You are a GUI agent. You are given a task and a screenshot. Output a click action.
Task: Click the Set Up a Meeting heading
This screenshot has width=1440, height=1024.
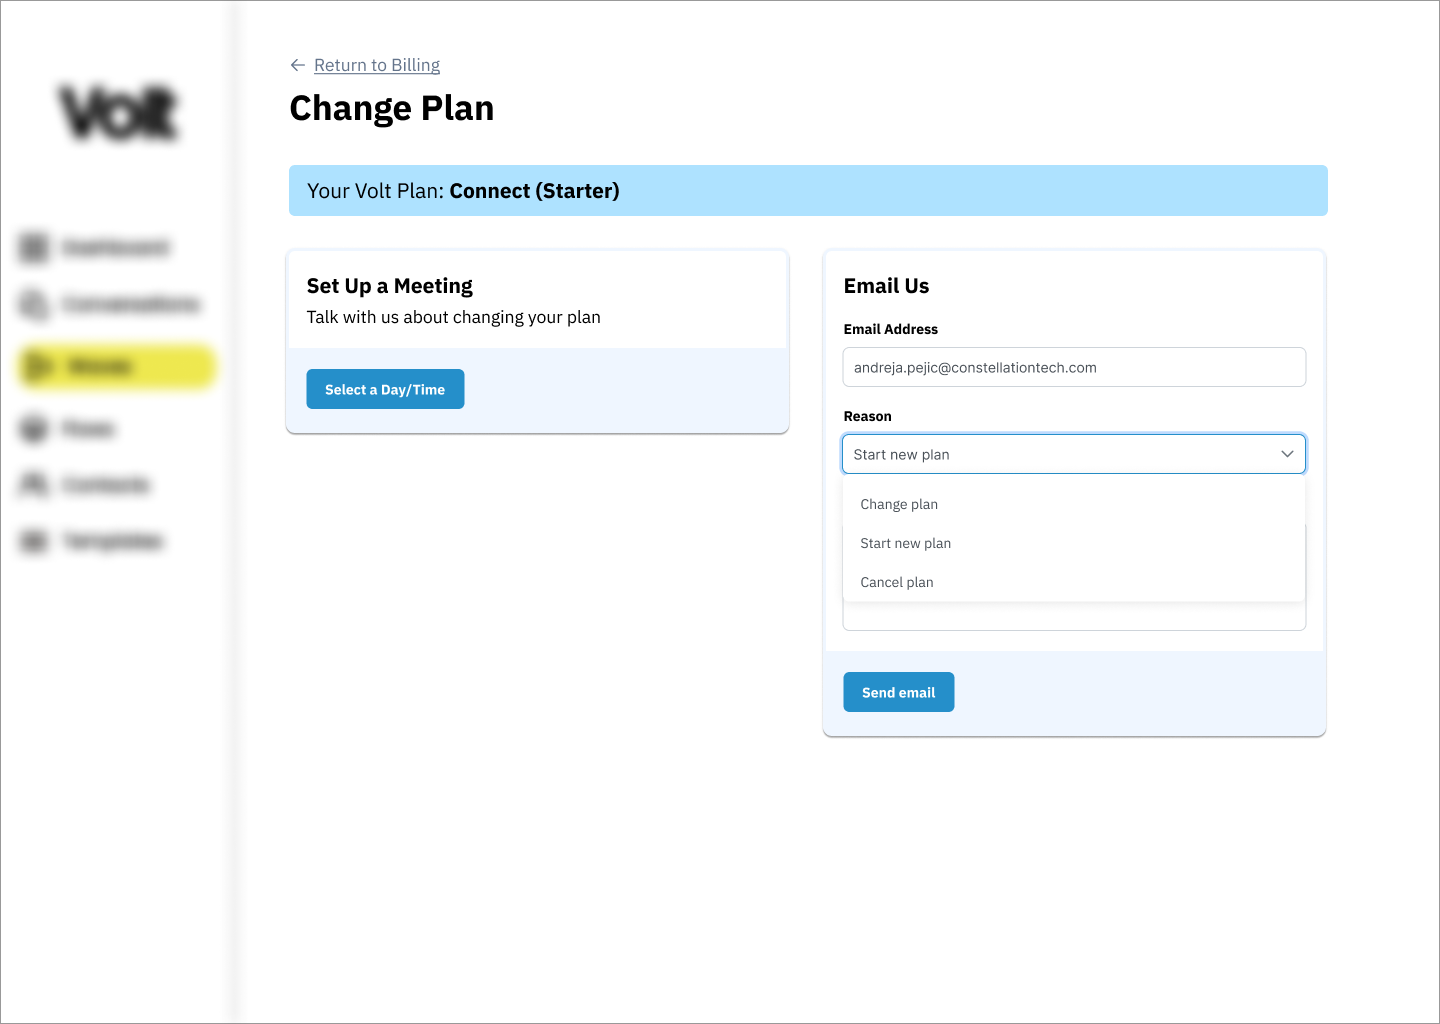point(389,286)
